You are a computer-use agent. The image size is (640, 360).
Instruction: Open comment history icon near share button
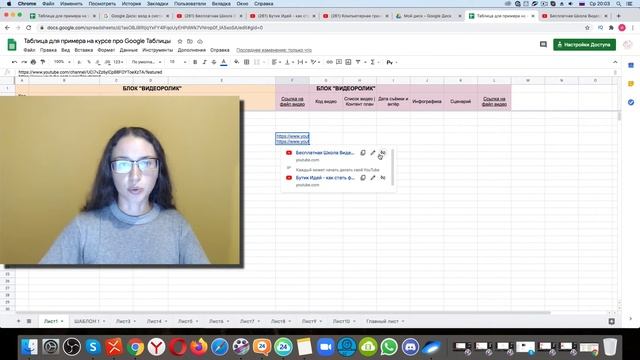click(x=543, y=44)
